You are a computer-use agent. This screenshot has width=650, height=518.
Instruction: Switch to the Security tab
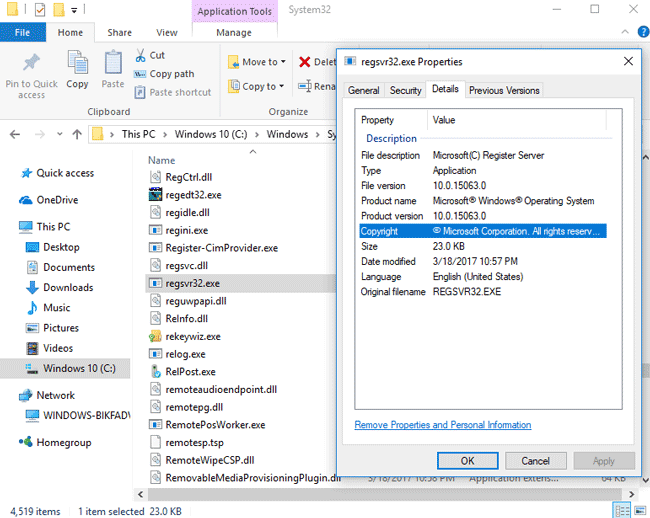click(405, 90)
